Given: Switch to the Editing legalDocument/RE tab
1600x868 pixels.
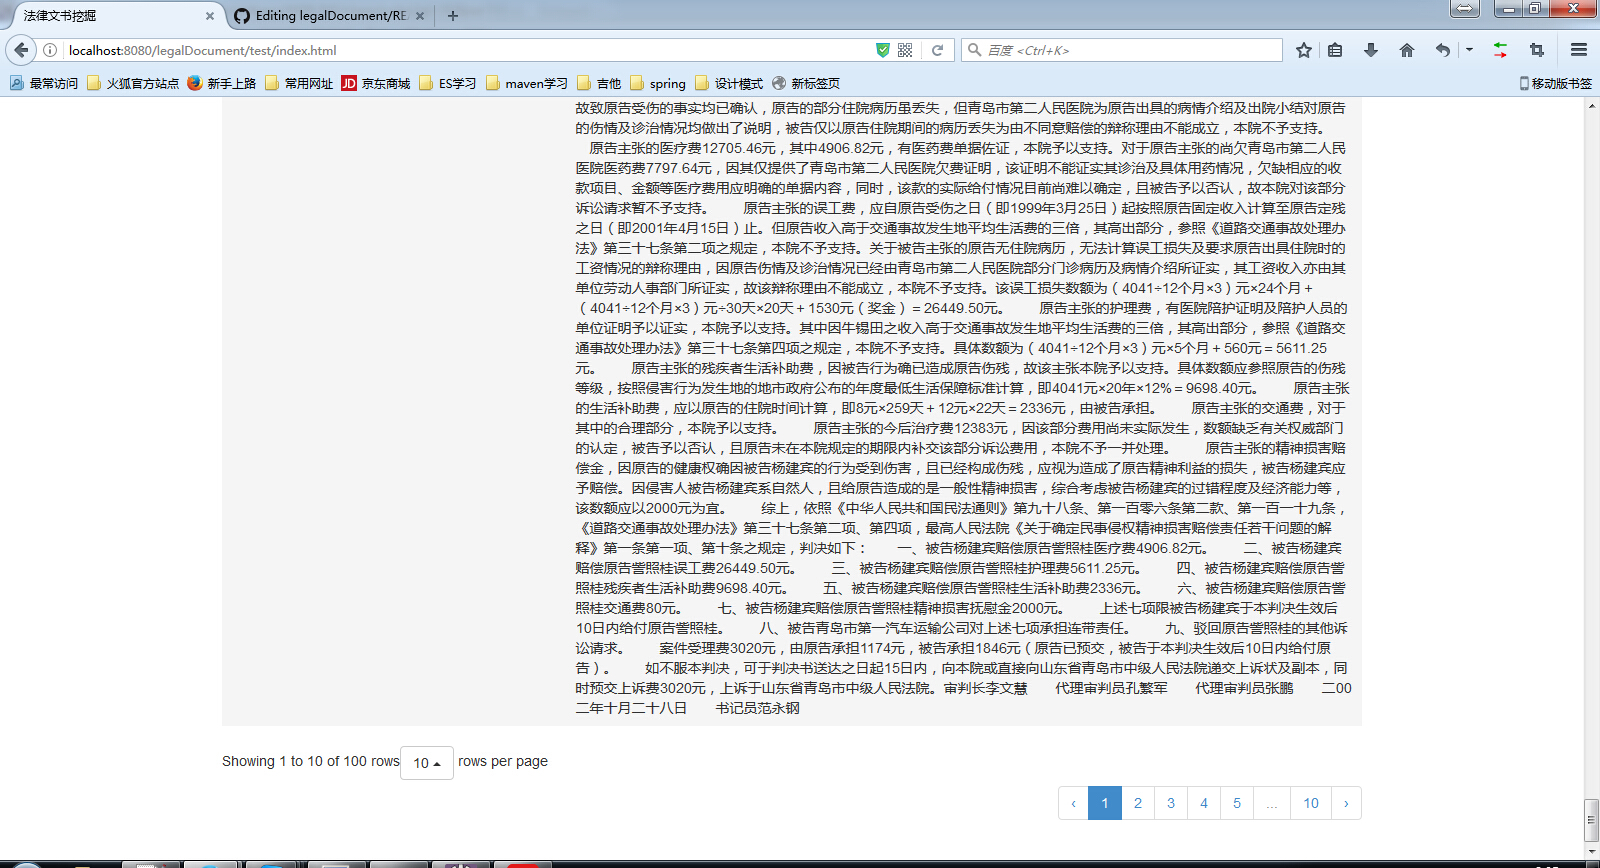Looking at the screenshot, I should click(x=330, y=16).
